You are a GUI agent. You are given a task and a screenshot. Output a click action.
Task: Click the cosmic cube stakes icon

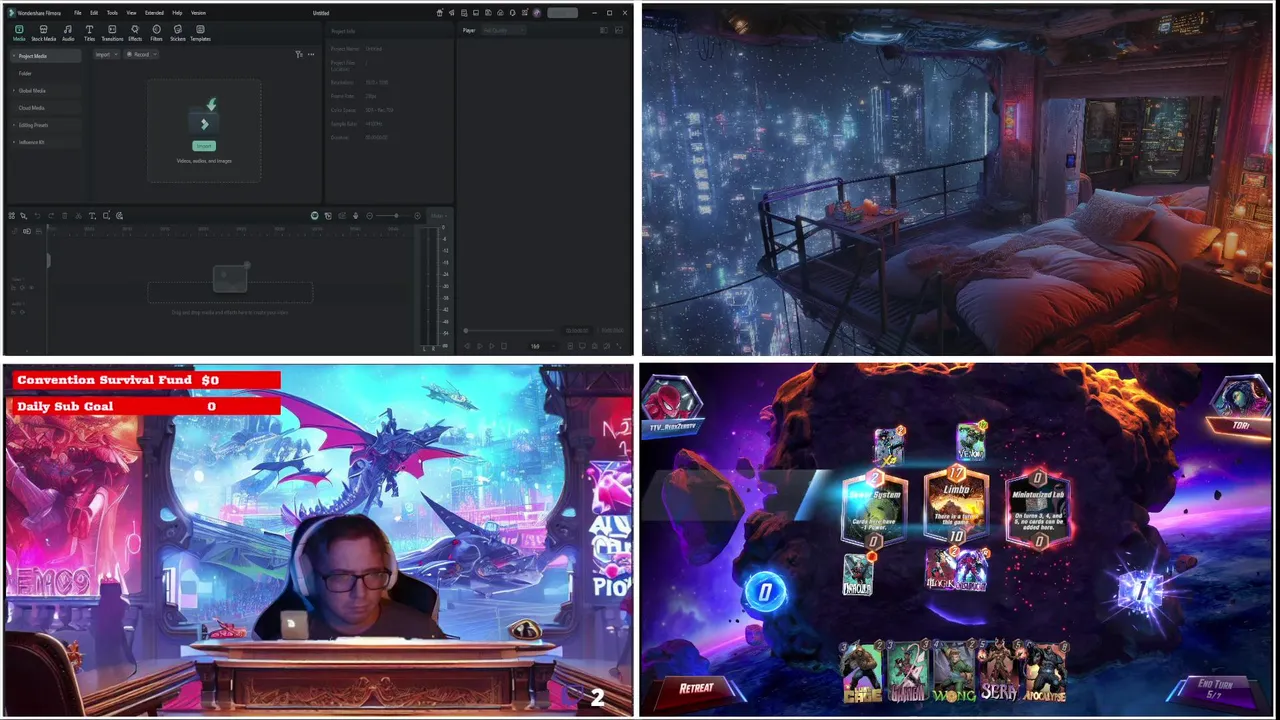click(x=1141, y=590)
